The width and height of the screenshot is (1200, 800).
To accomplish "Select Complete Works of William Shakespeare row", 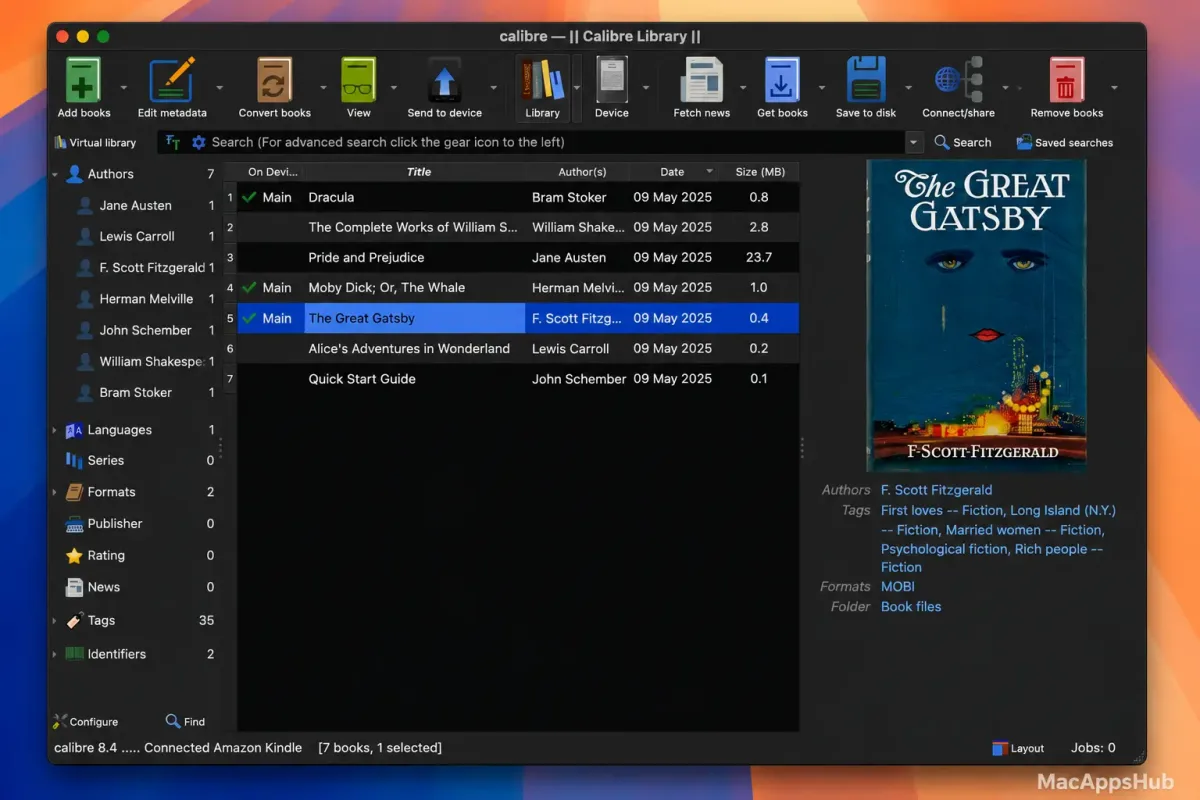I will [518, 227].
